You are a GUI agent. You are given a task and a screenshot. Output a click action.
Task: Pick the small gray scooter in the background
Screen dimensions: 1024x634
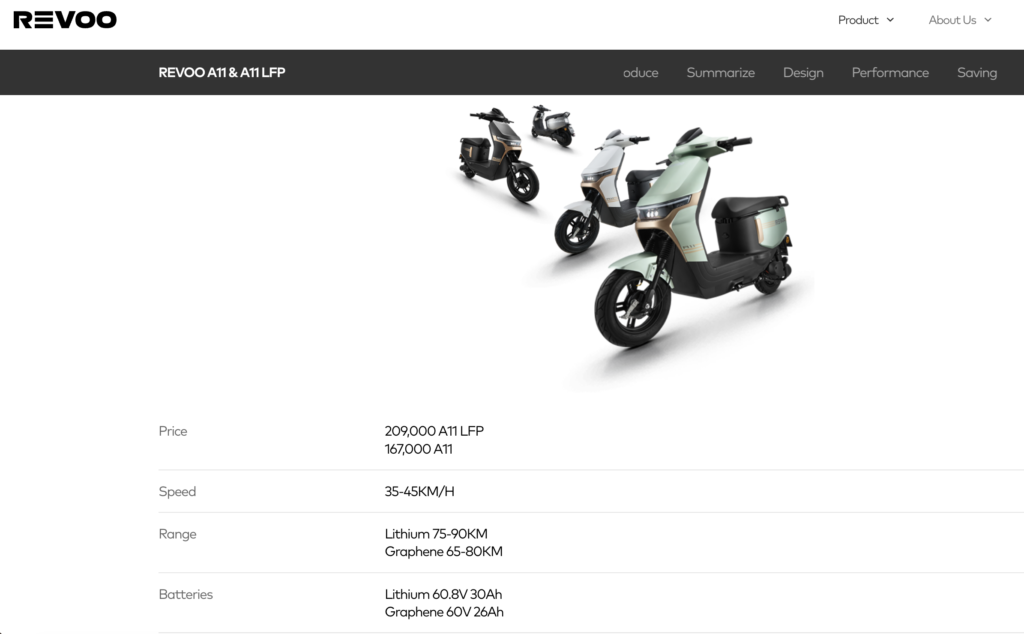[552, 125]
